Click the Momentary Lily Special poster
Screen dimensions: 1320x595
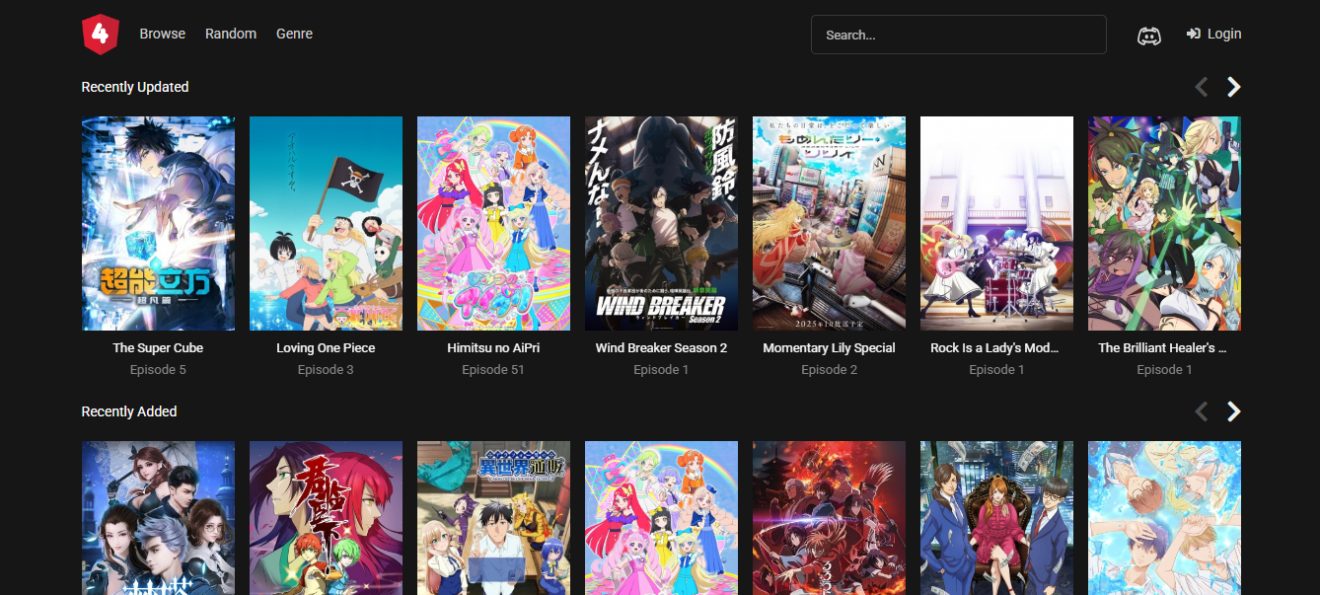point(828,222)
